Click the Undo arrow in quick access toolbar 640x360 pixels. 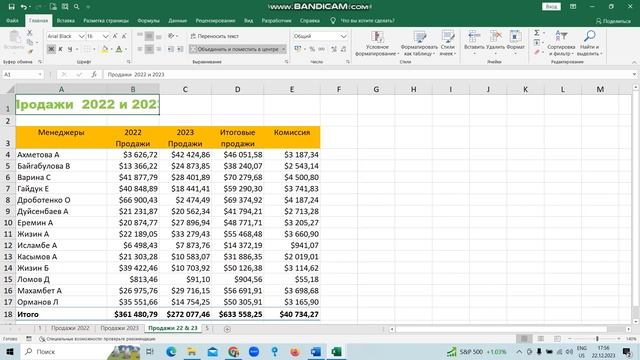pos(24,7)
